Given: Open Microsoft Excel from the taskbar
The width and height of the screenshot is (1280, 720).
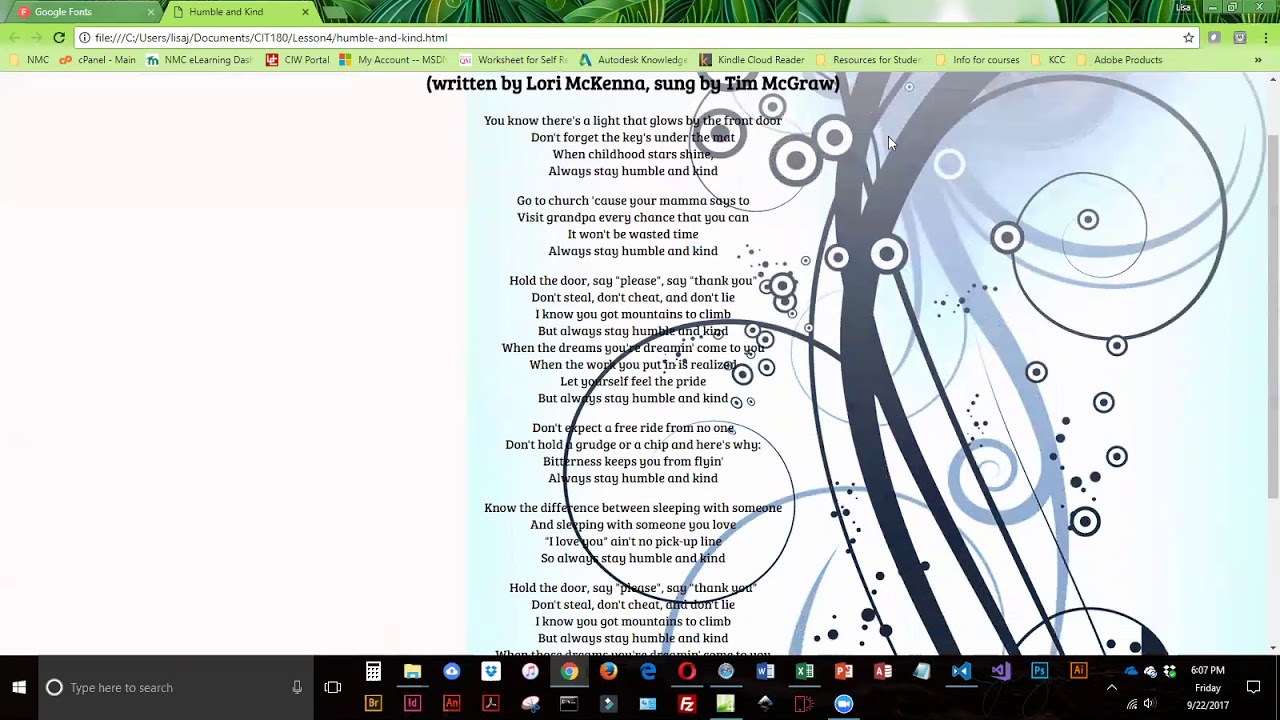Looking at the screenshot, I should tap(804, 671).
